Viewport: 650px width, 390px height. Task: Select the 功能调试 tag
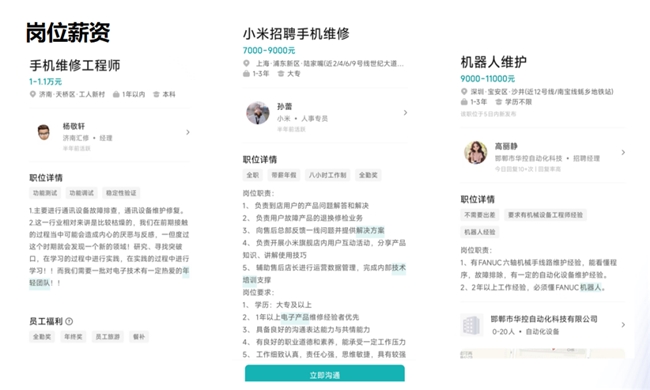82,193
